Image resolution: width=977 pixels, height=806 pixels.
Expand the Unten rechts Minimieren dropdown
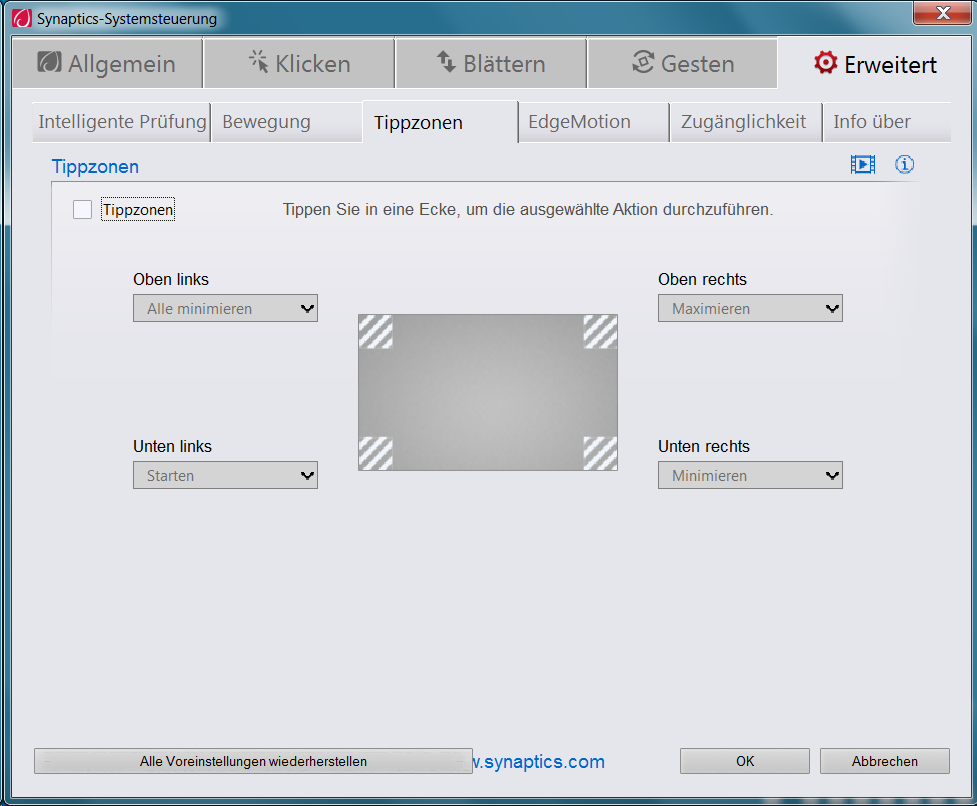(x=750, y=475)
